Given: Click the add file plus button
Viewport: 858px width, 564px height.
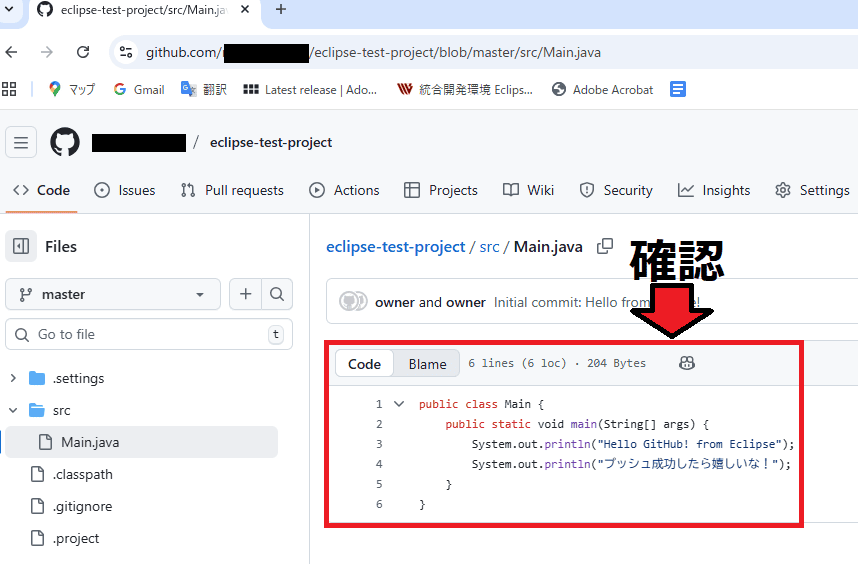Looking at the screenshot, I should coord(245,294).
